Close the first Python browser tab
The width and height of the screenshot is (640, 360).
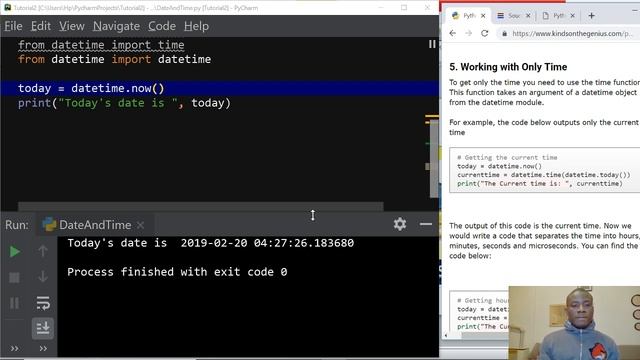(x=483, y=16)
